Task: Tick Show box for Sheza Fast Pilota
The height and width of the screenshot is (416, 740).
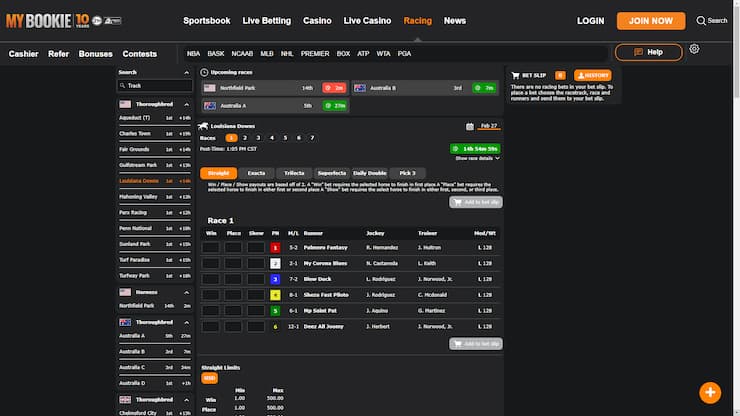Action: pyautogui.click(x=256, y=295)
